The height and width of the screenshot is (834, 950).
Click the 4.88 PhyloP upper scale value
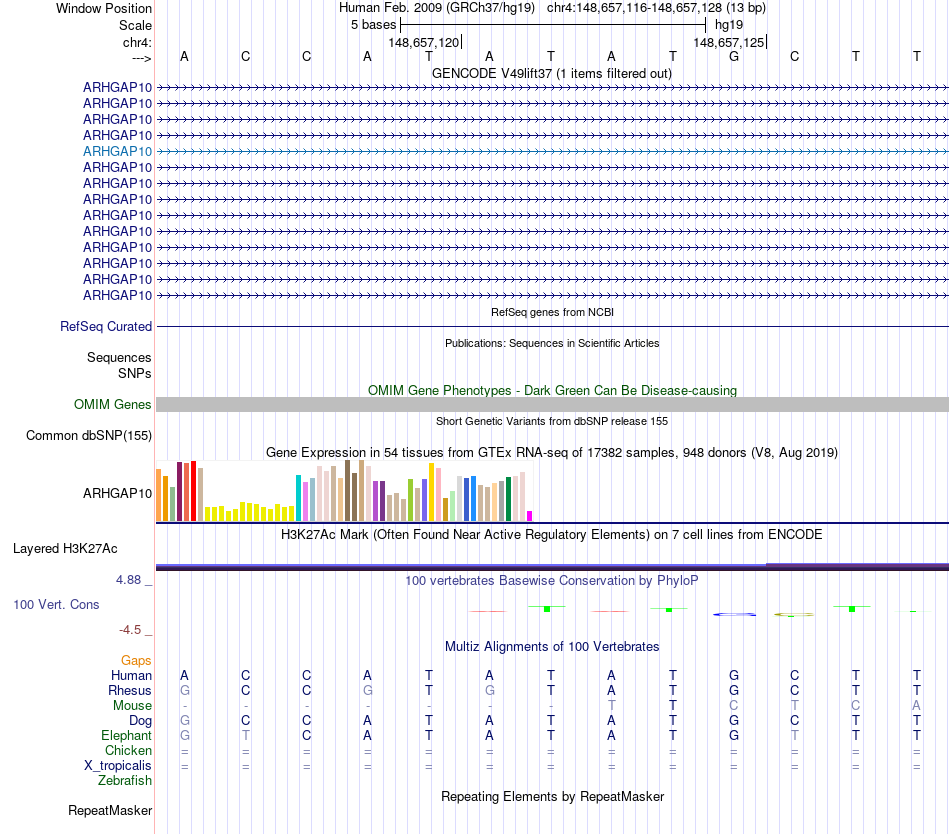coord(128,580)
